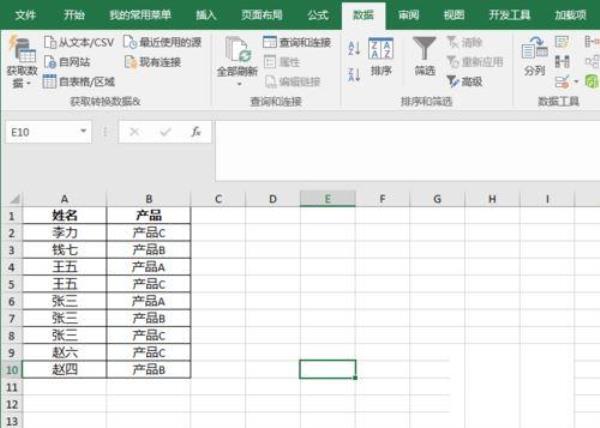Switch to the 视图 (View) tab
This screenshot has height=428, width=600.
point(453,15)
